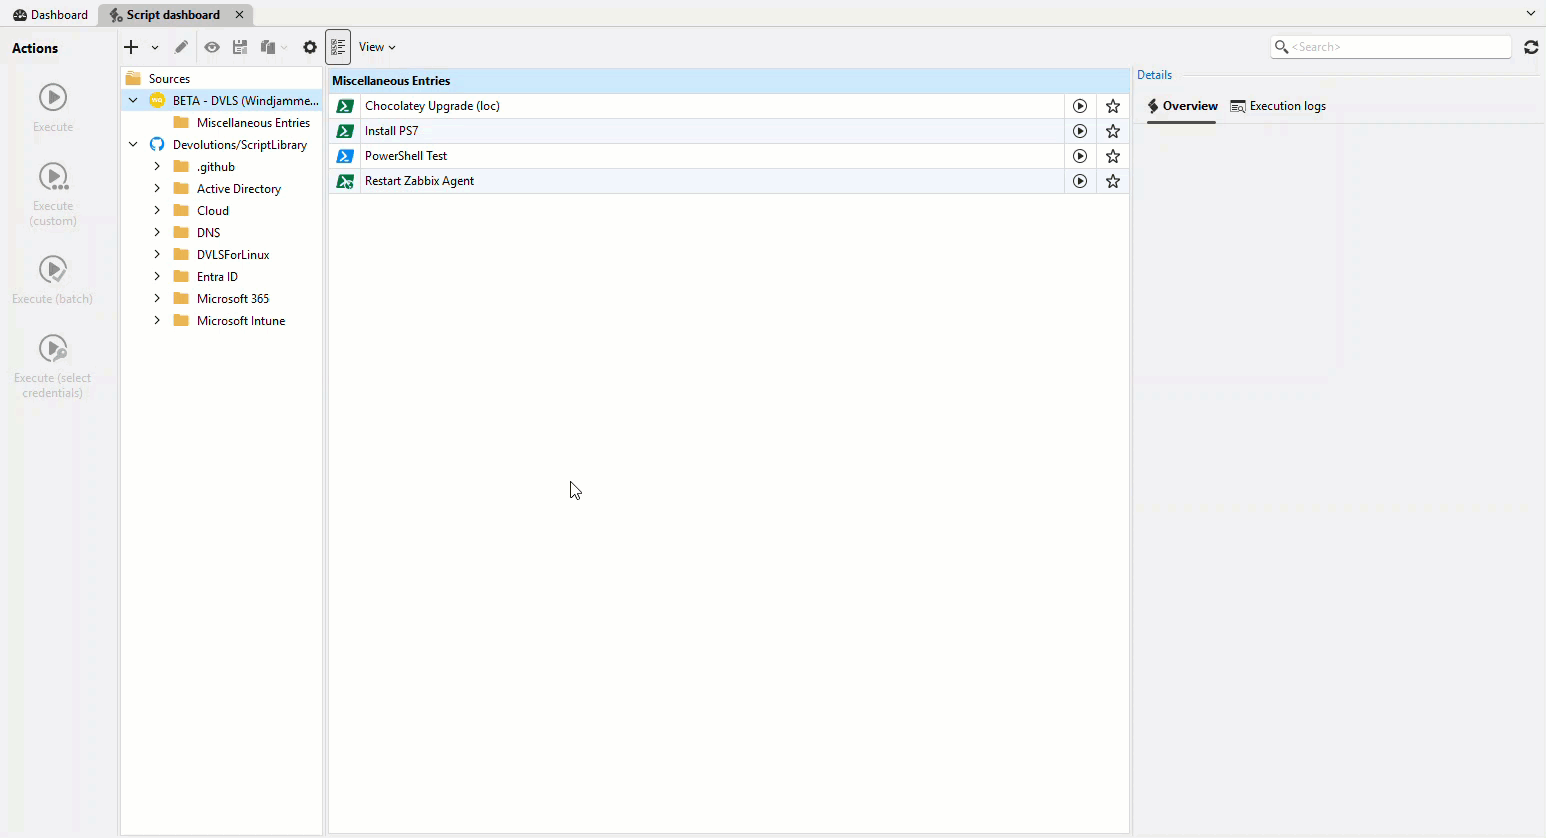Open the View dropdown menu

(377, 47)
